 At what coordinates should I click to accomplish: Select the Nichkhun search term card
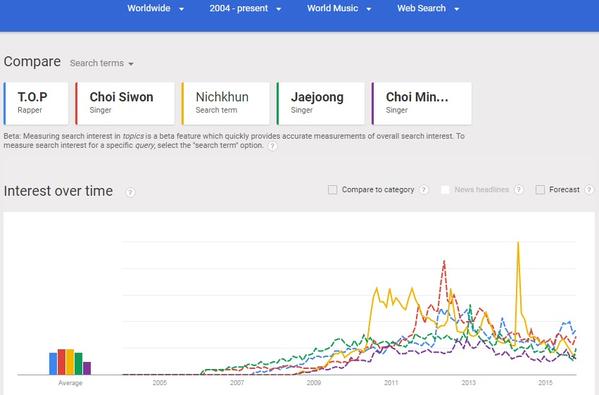225,104
